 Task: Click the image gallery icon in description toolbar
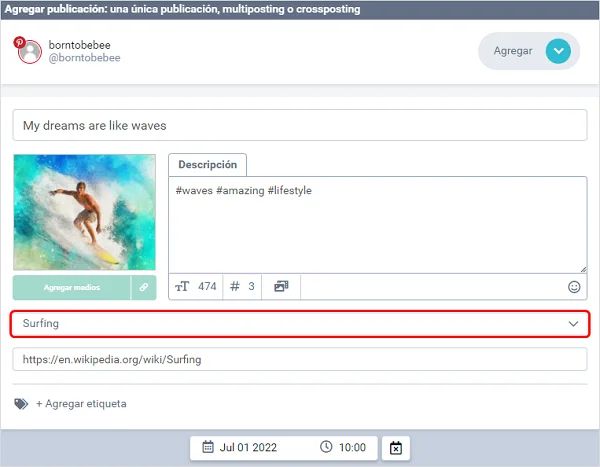(x=281, y=287)
